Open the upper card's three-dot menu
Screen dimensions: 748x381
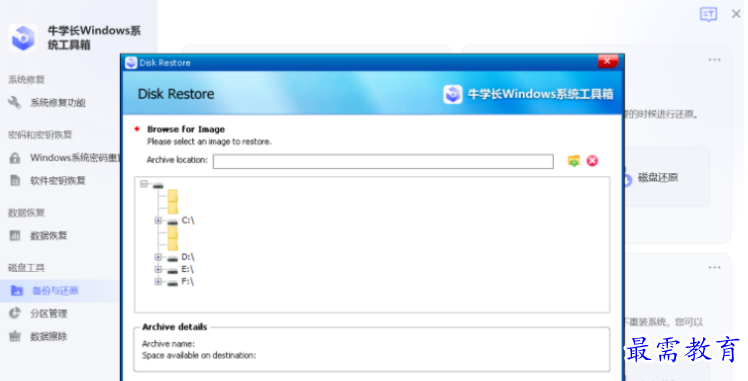coord(715,60)
